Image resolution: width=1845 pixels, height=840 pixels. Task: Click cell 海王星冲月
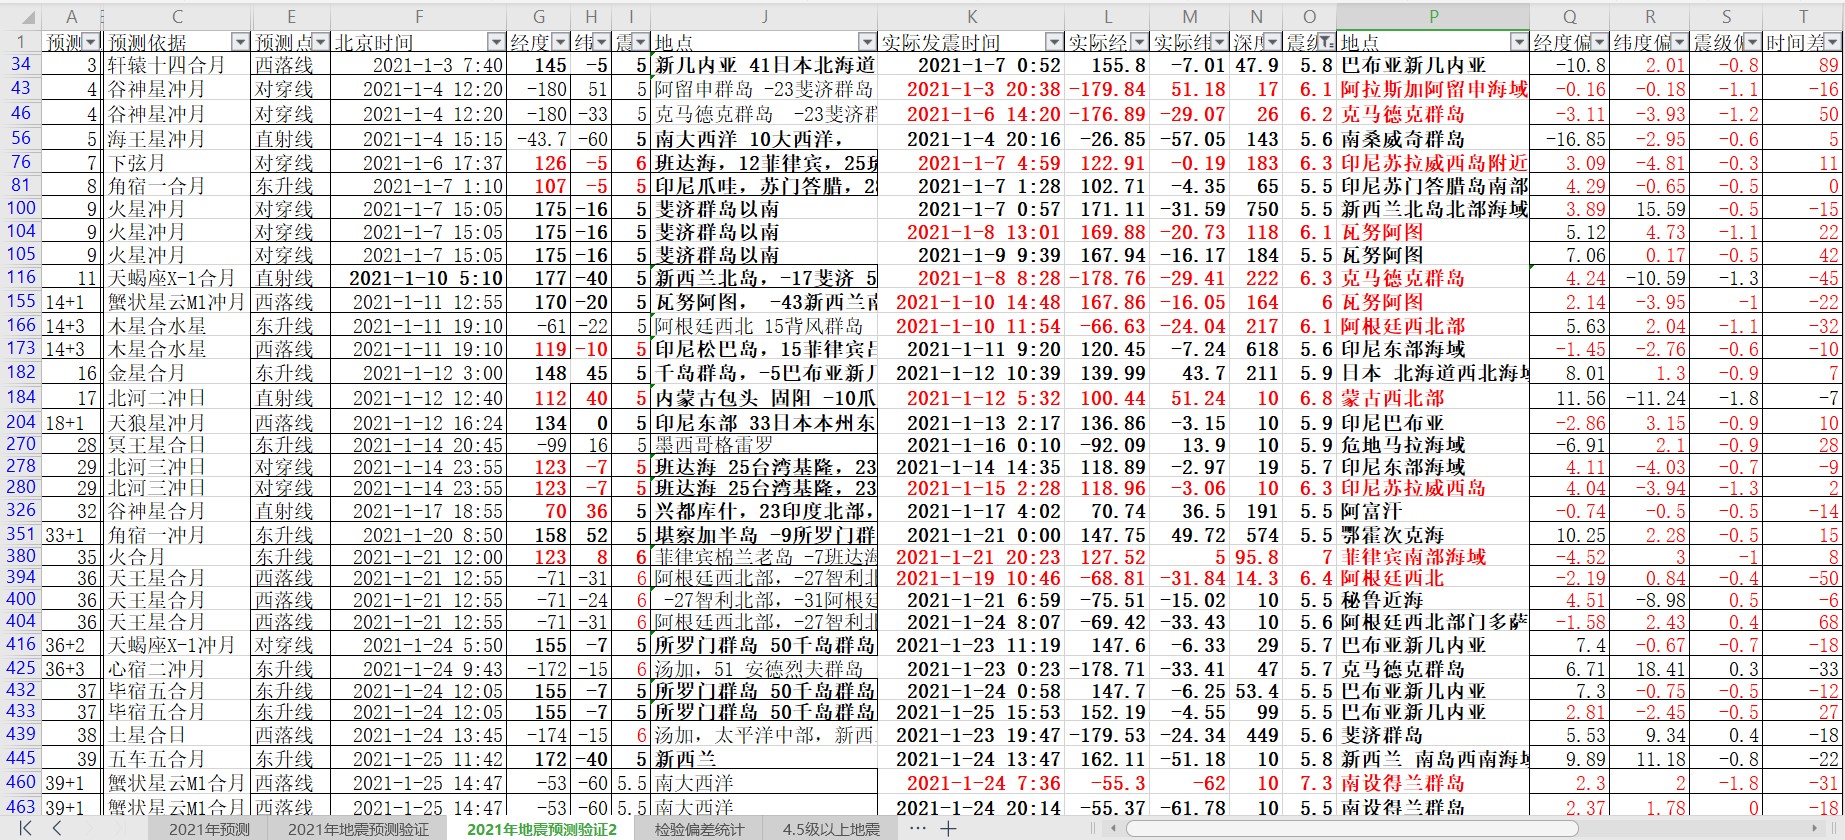coord(177,139)
